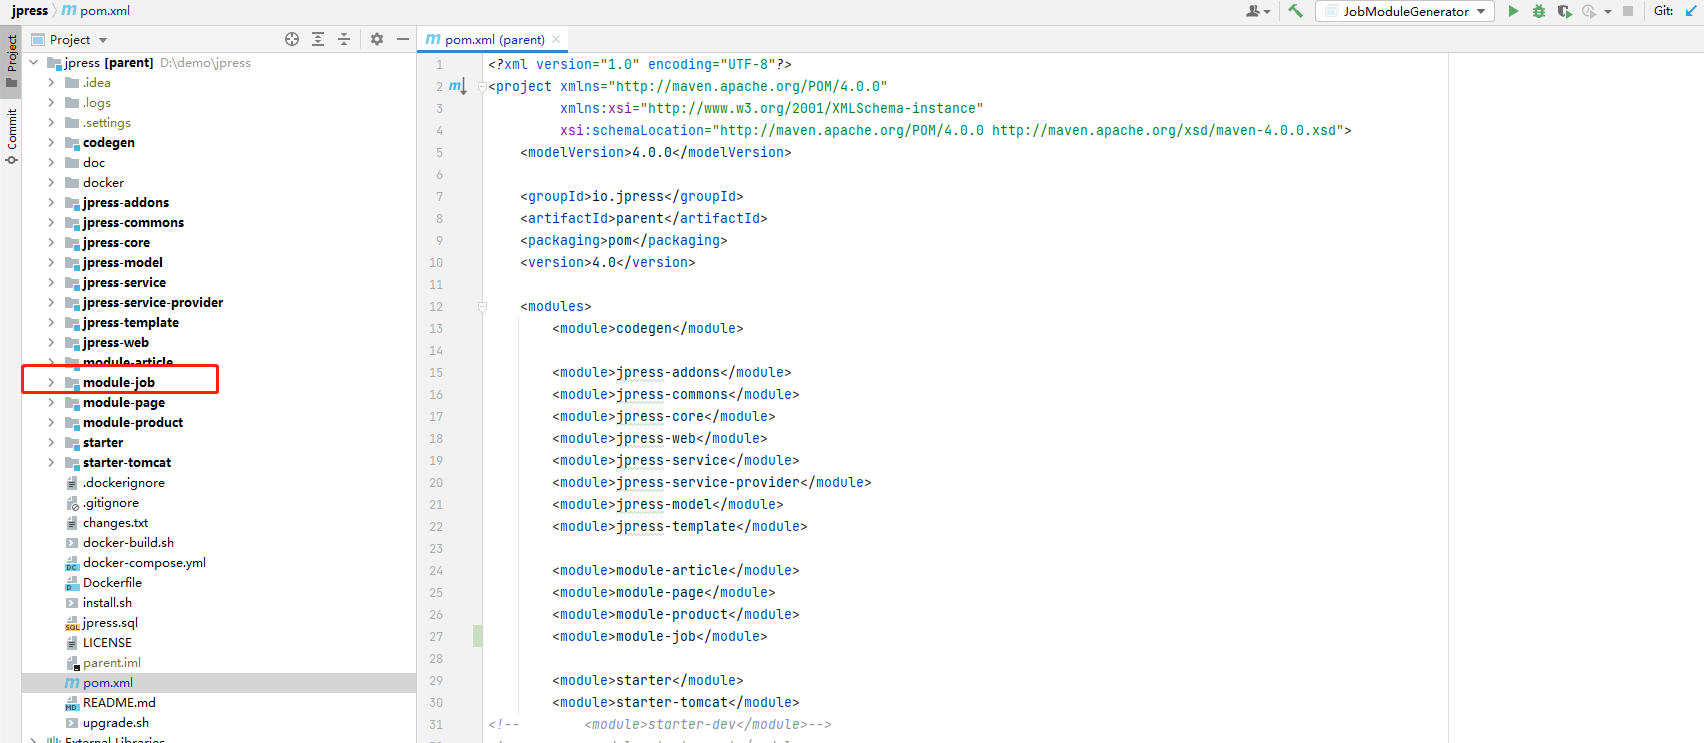Open docker-build.sh file
1704x743 pixels.
(x=128, y=543)
